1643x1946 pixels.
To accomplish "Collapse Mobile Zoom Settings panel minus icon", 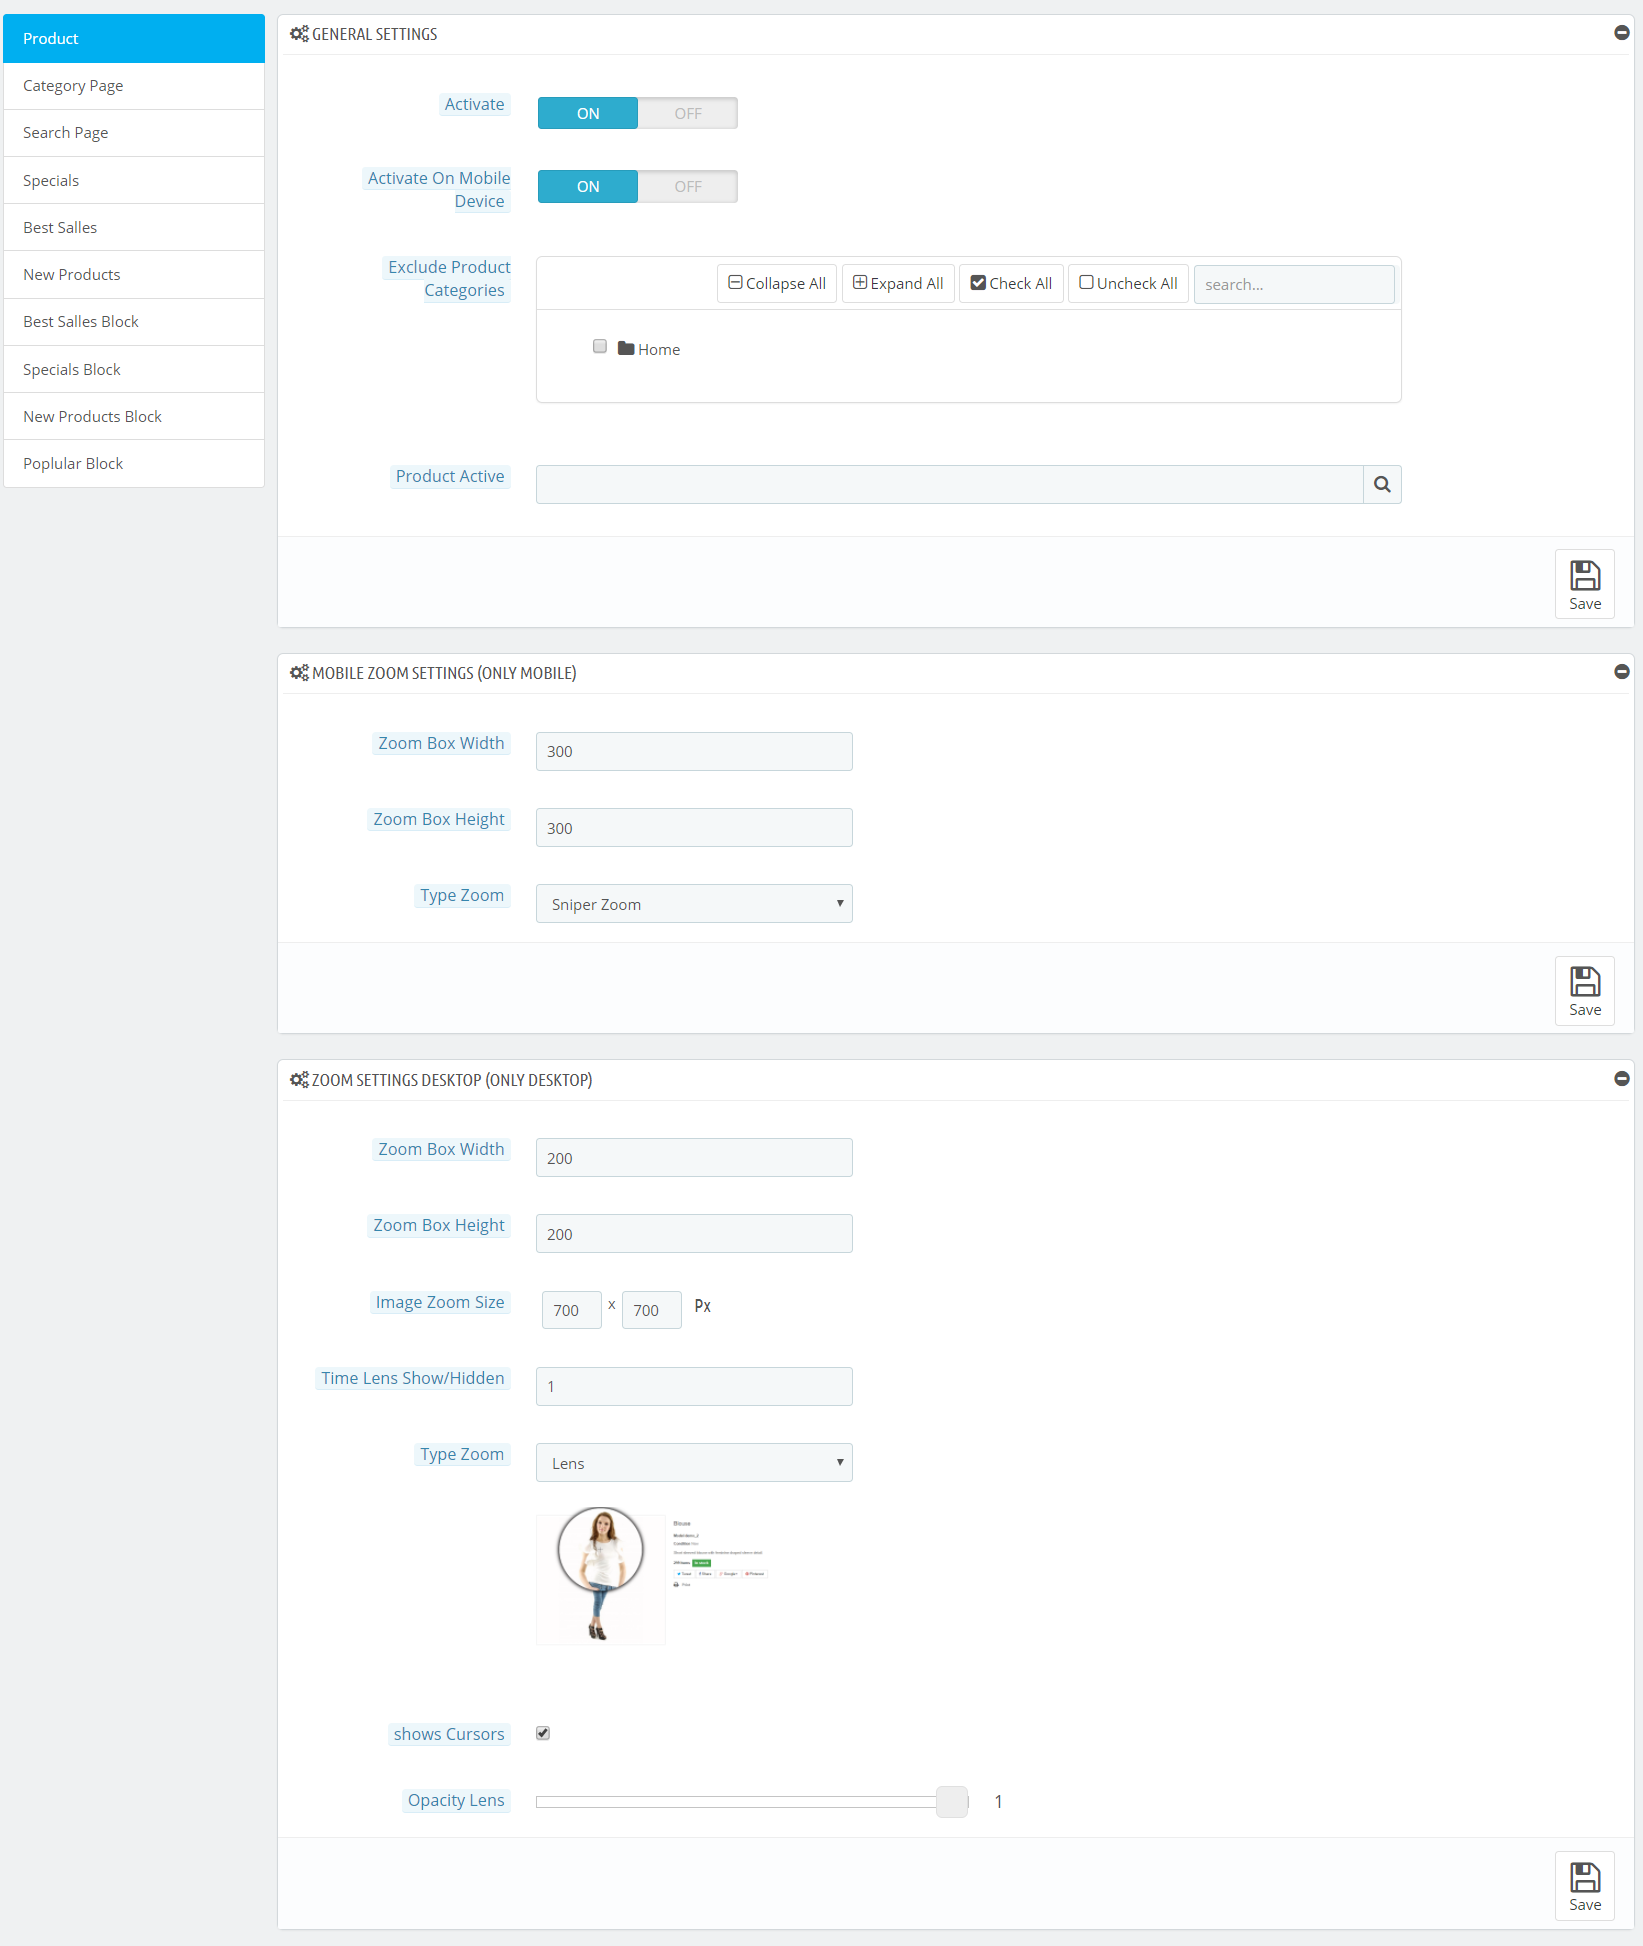I will [1621, 672].
